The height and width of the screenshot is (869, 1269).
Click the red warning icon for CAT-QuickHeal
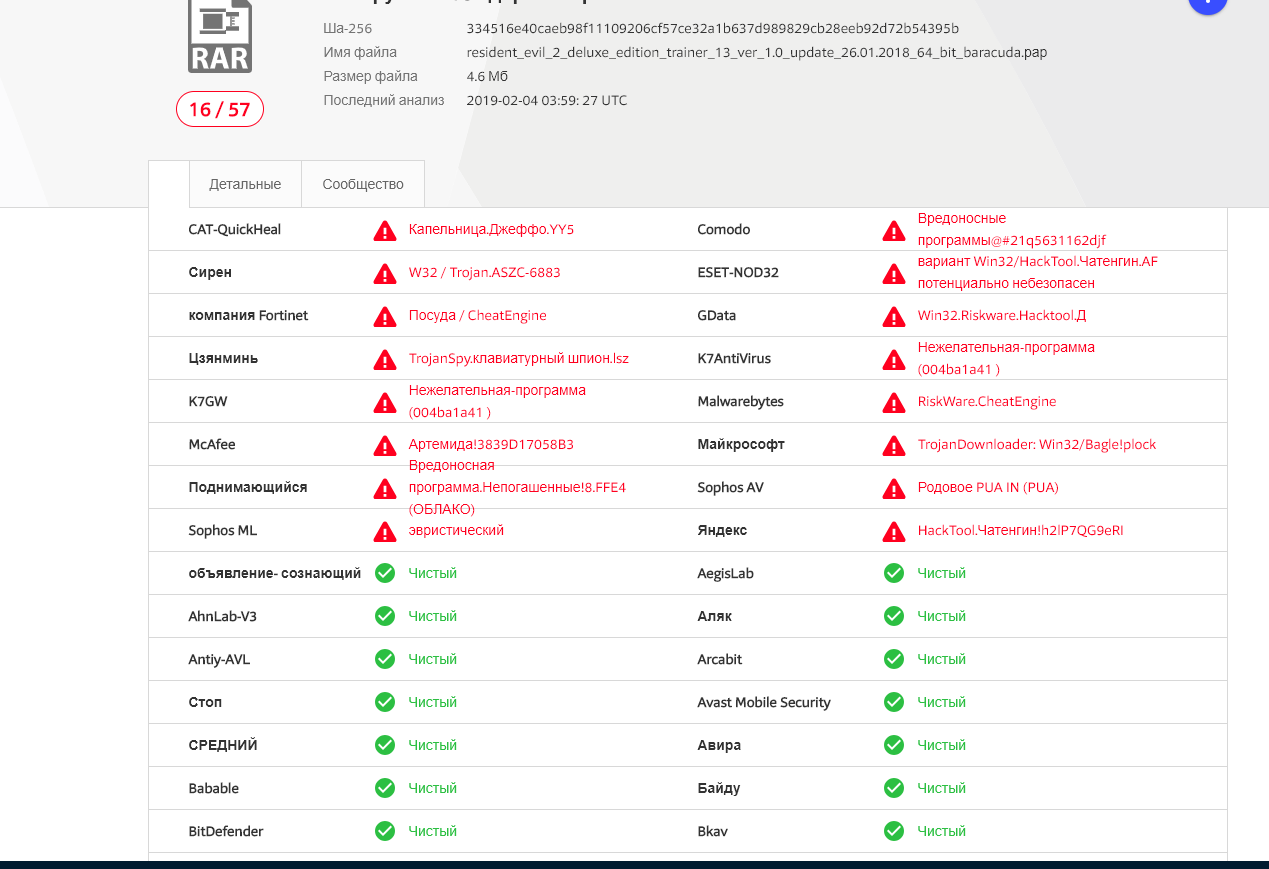coord(384,231)
